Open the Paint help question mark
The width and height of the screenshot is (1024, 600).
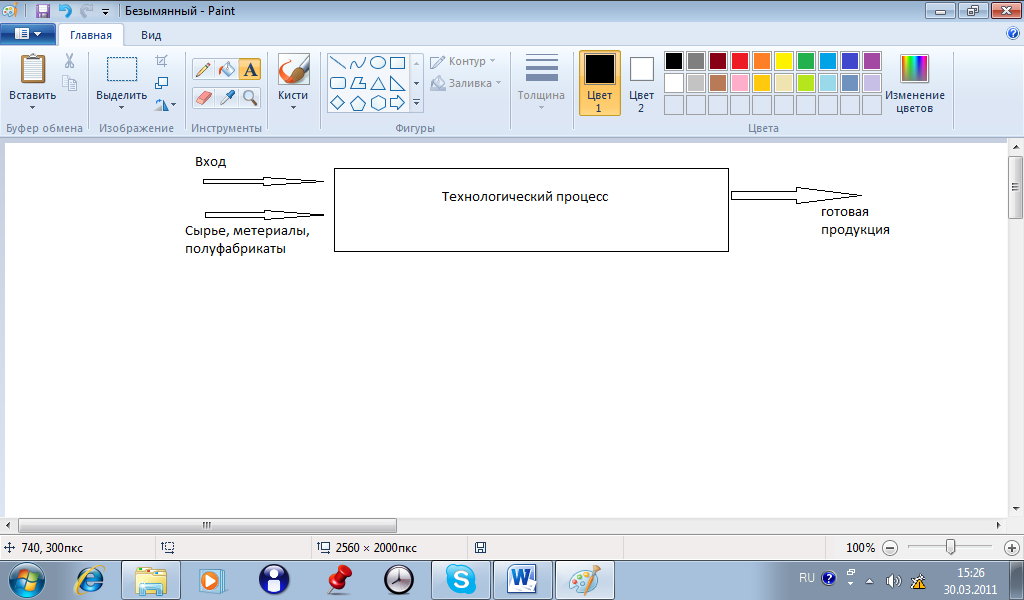tap(1013, 34)
